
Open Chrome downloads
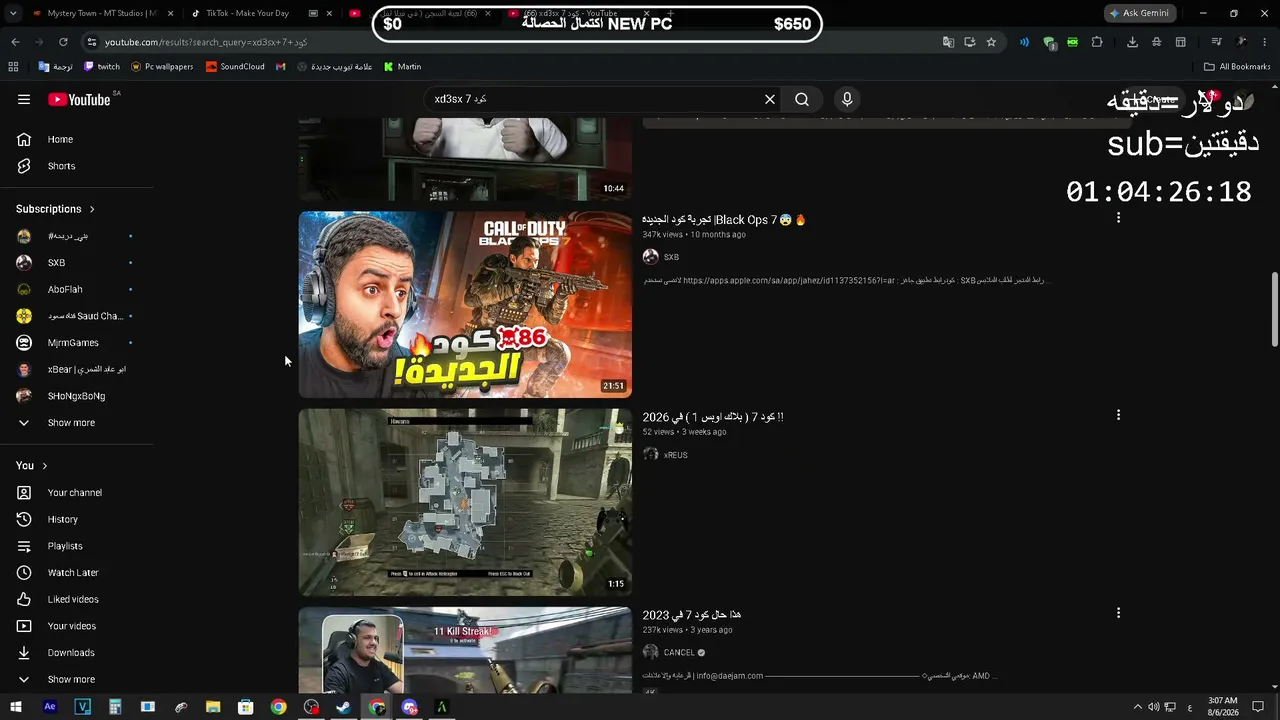1132,42
